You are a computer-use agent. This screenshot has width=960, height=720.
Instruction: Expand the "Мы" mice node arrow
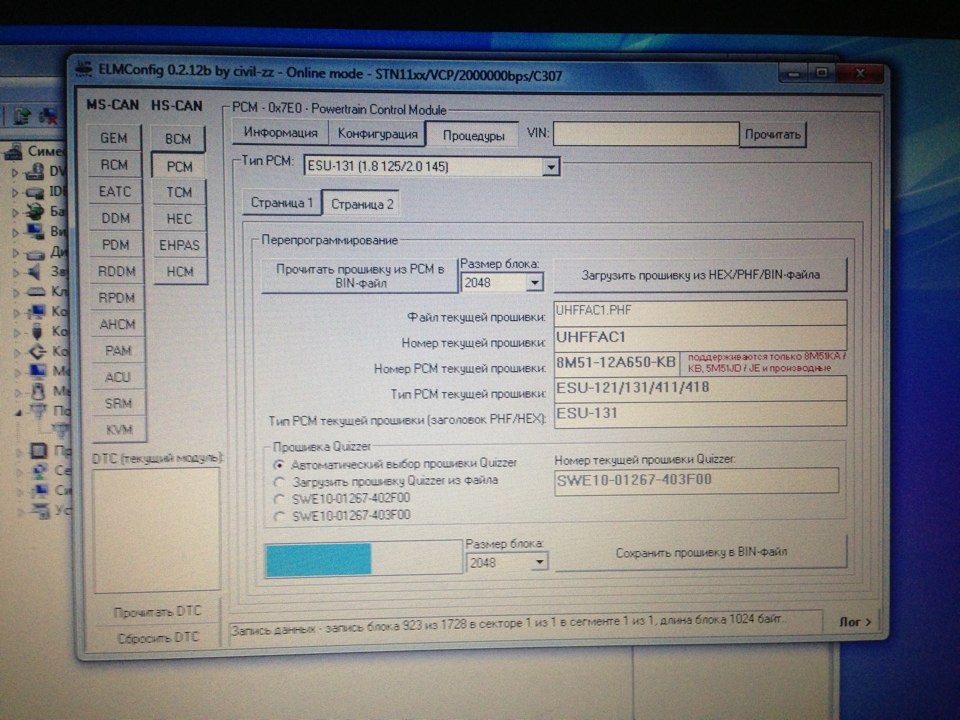click(18, 392)
